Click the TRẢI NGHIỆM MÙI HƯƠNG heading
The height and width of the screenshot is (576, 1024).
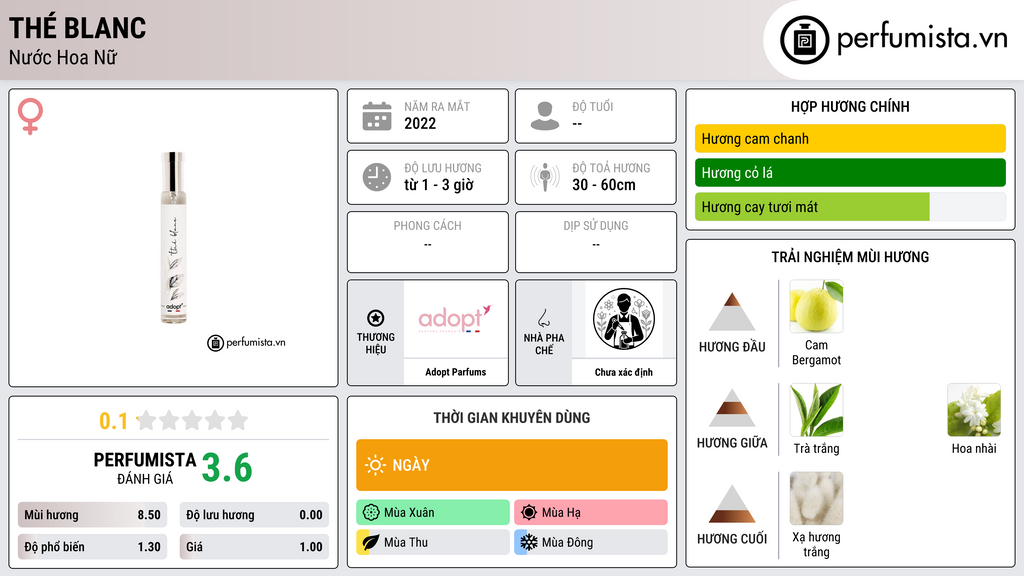850,257
